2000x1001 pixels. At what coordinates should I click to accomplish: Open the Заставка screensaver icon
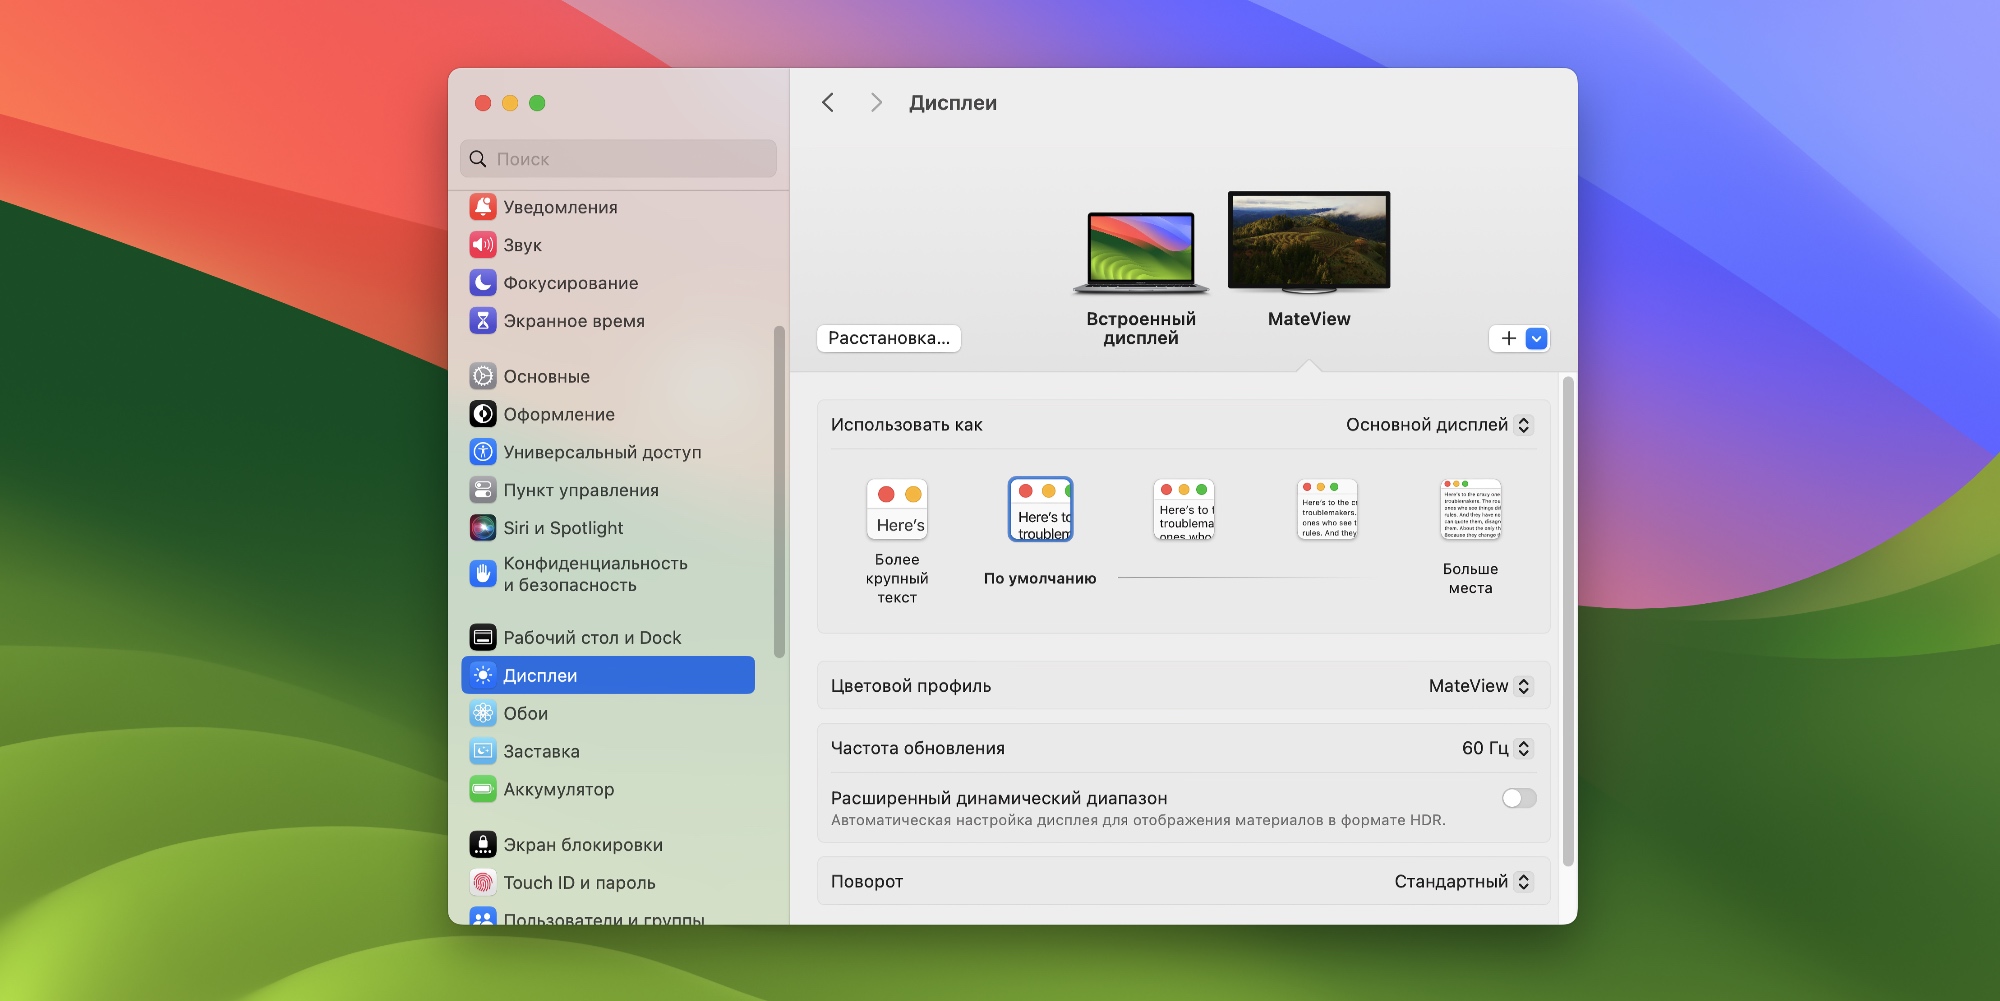483,751
